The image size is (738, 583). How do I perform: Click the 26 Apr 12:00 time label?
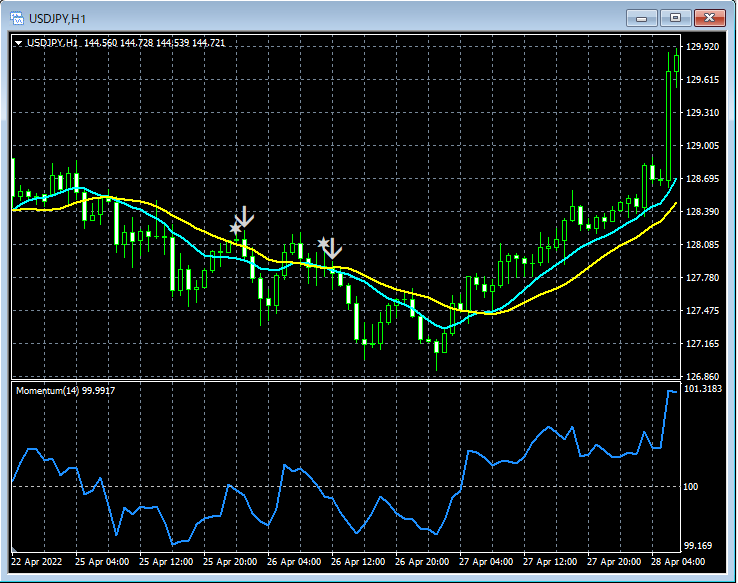pyautogui.click(x=358, y=562)
